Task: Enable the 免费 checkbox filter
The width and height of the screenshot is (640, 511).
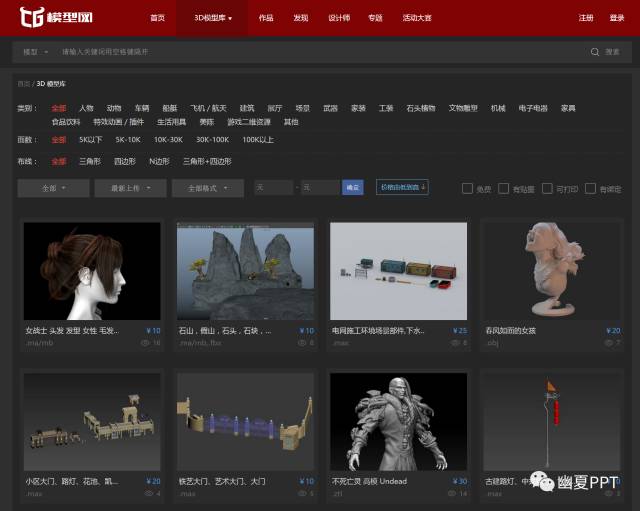Action: click(467, 188)
